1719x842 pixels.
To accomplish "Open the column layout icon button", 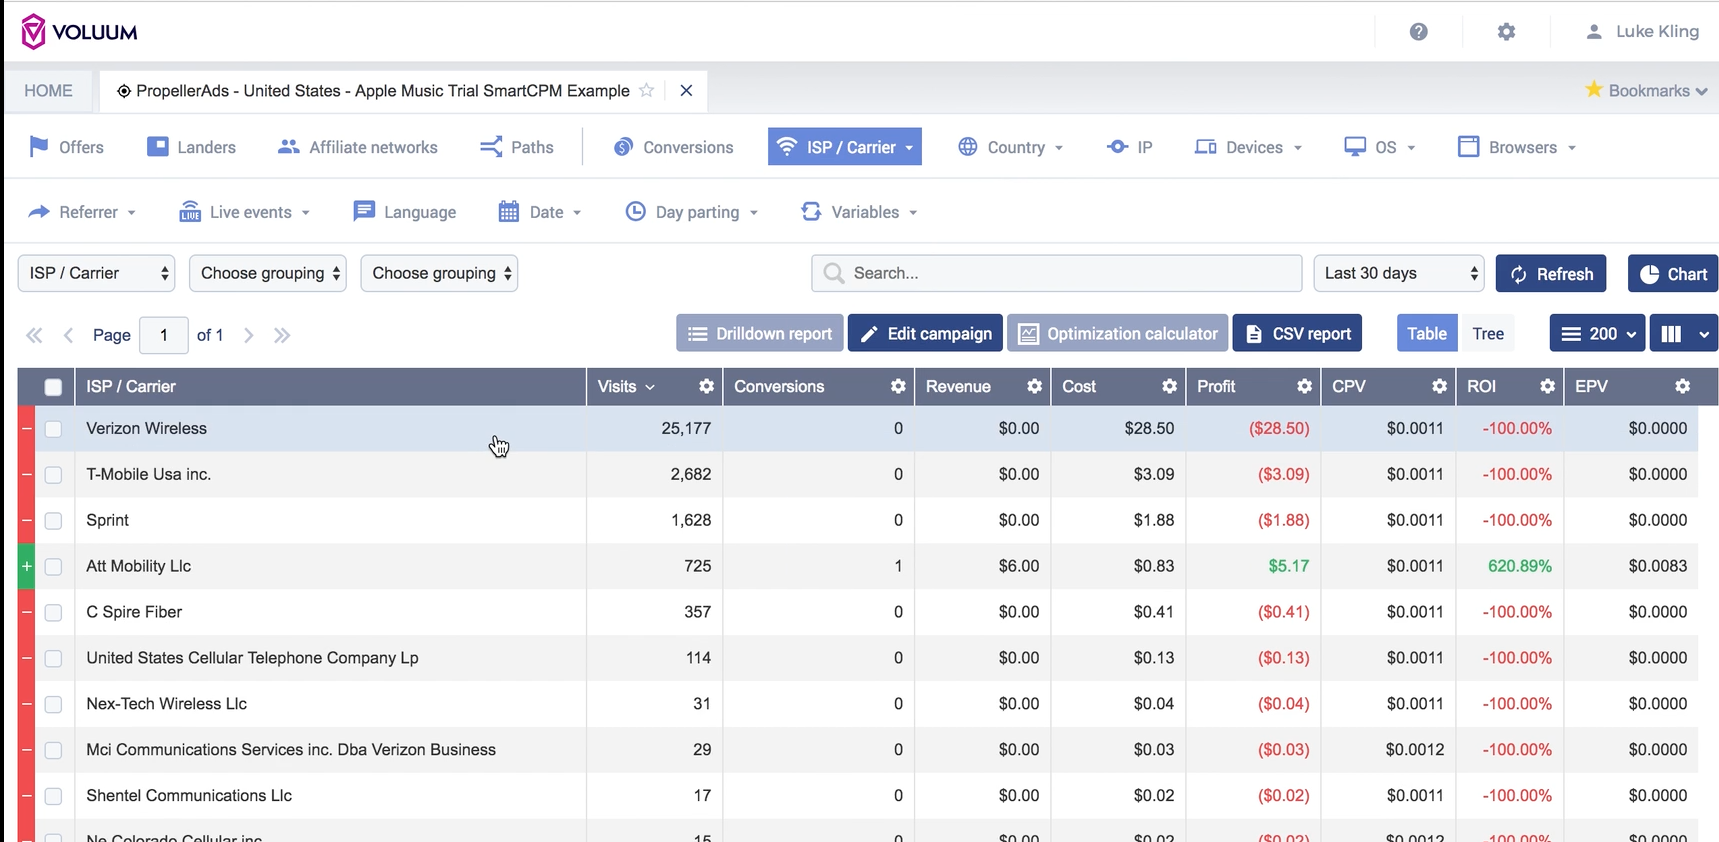I will coord(1683,334).
